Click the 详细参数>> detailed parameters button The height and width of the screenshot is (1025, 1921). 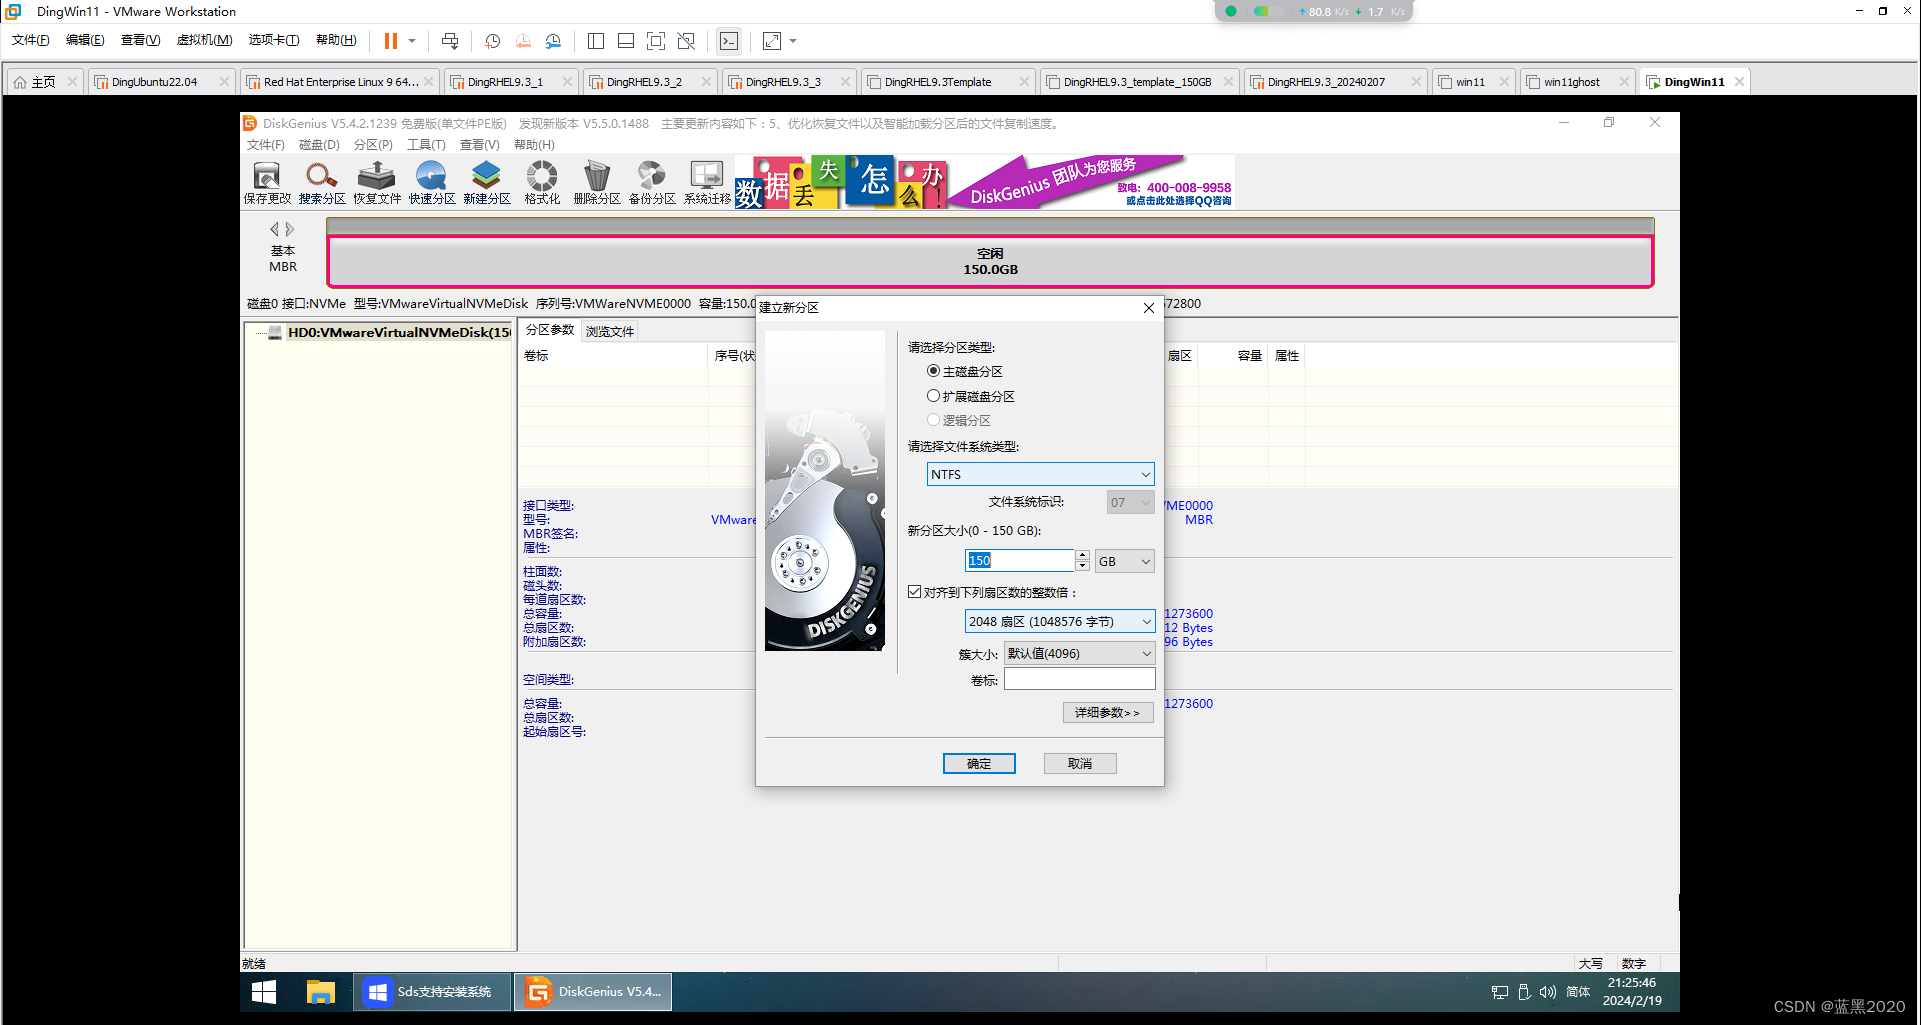1108,712
